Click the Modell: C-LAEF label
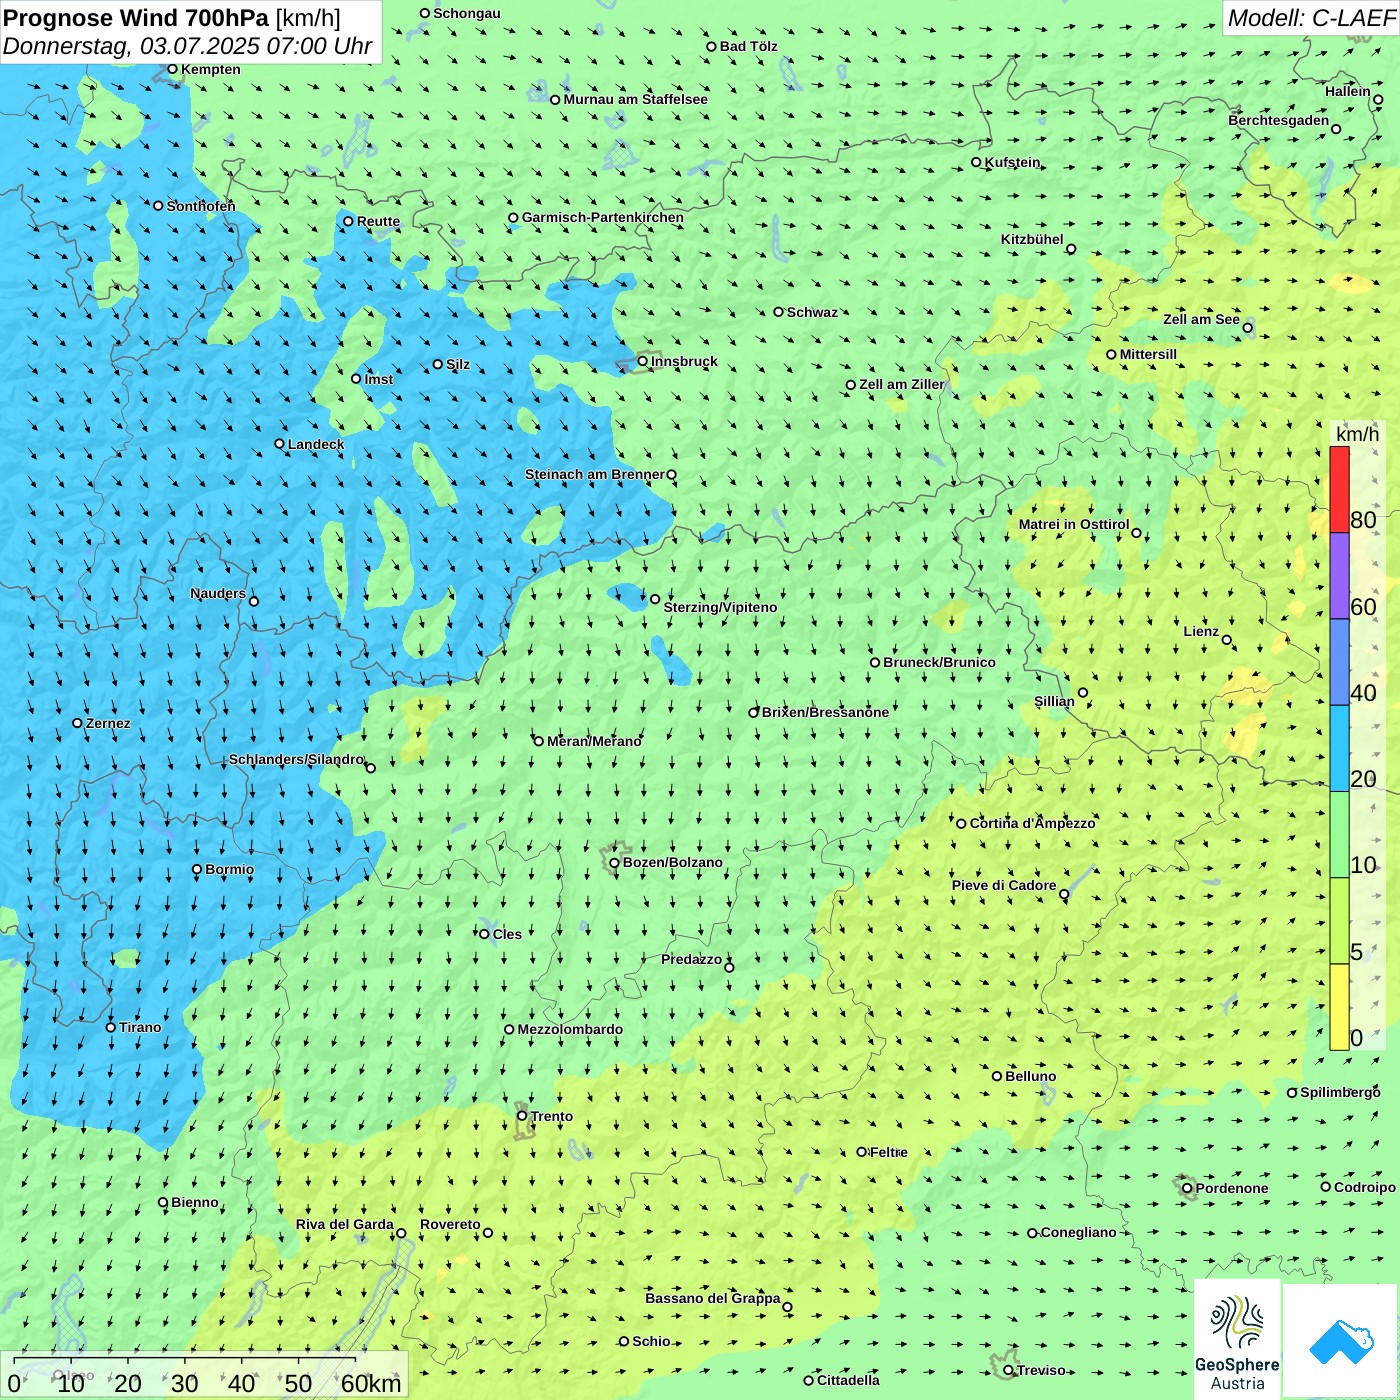Image resolution: width=1400 pixels, height=1400 pixels. click(1311, 18)
